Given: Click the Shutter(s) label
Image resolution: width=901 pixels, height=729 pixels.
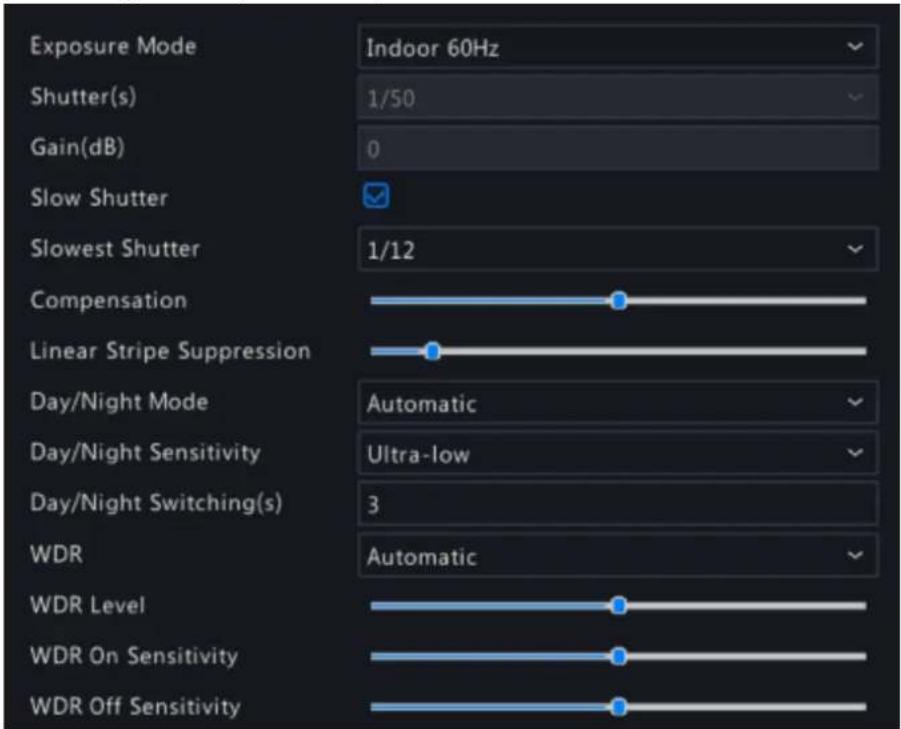Looking at the screenshot, I should 83,97.
